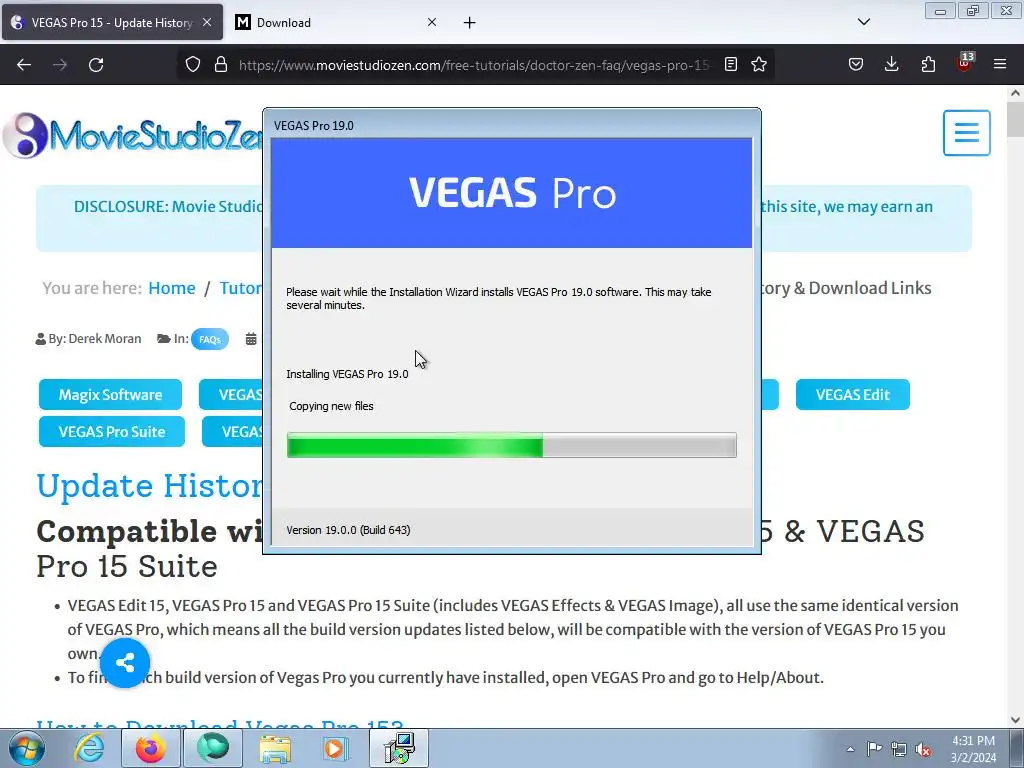The width and height of the screenshot is (1024, 768).
Task: Bookmark this page with the star icon
Action: (759, 64)
